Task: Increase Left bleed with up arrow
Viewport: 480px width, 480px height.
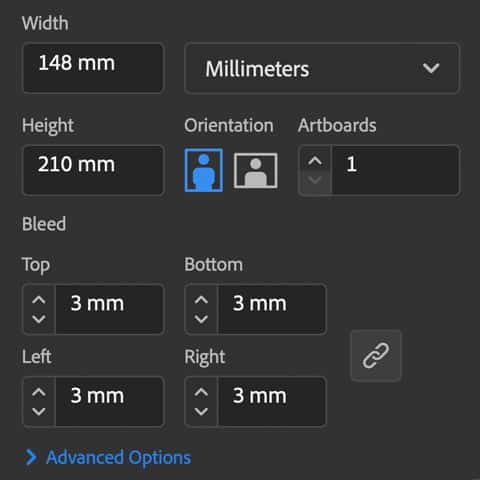Action: [x=39, y=392]
